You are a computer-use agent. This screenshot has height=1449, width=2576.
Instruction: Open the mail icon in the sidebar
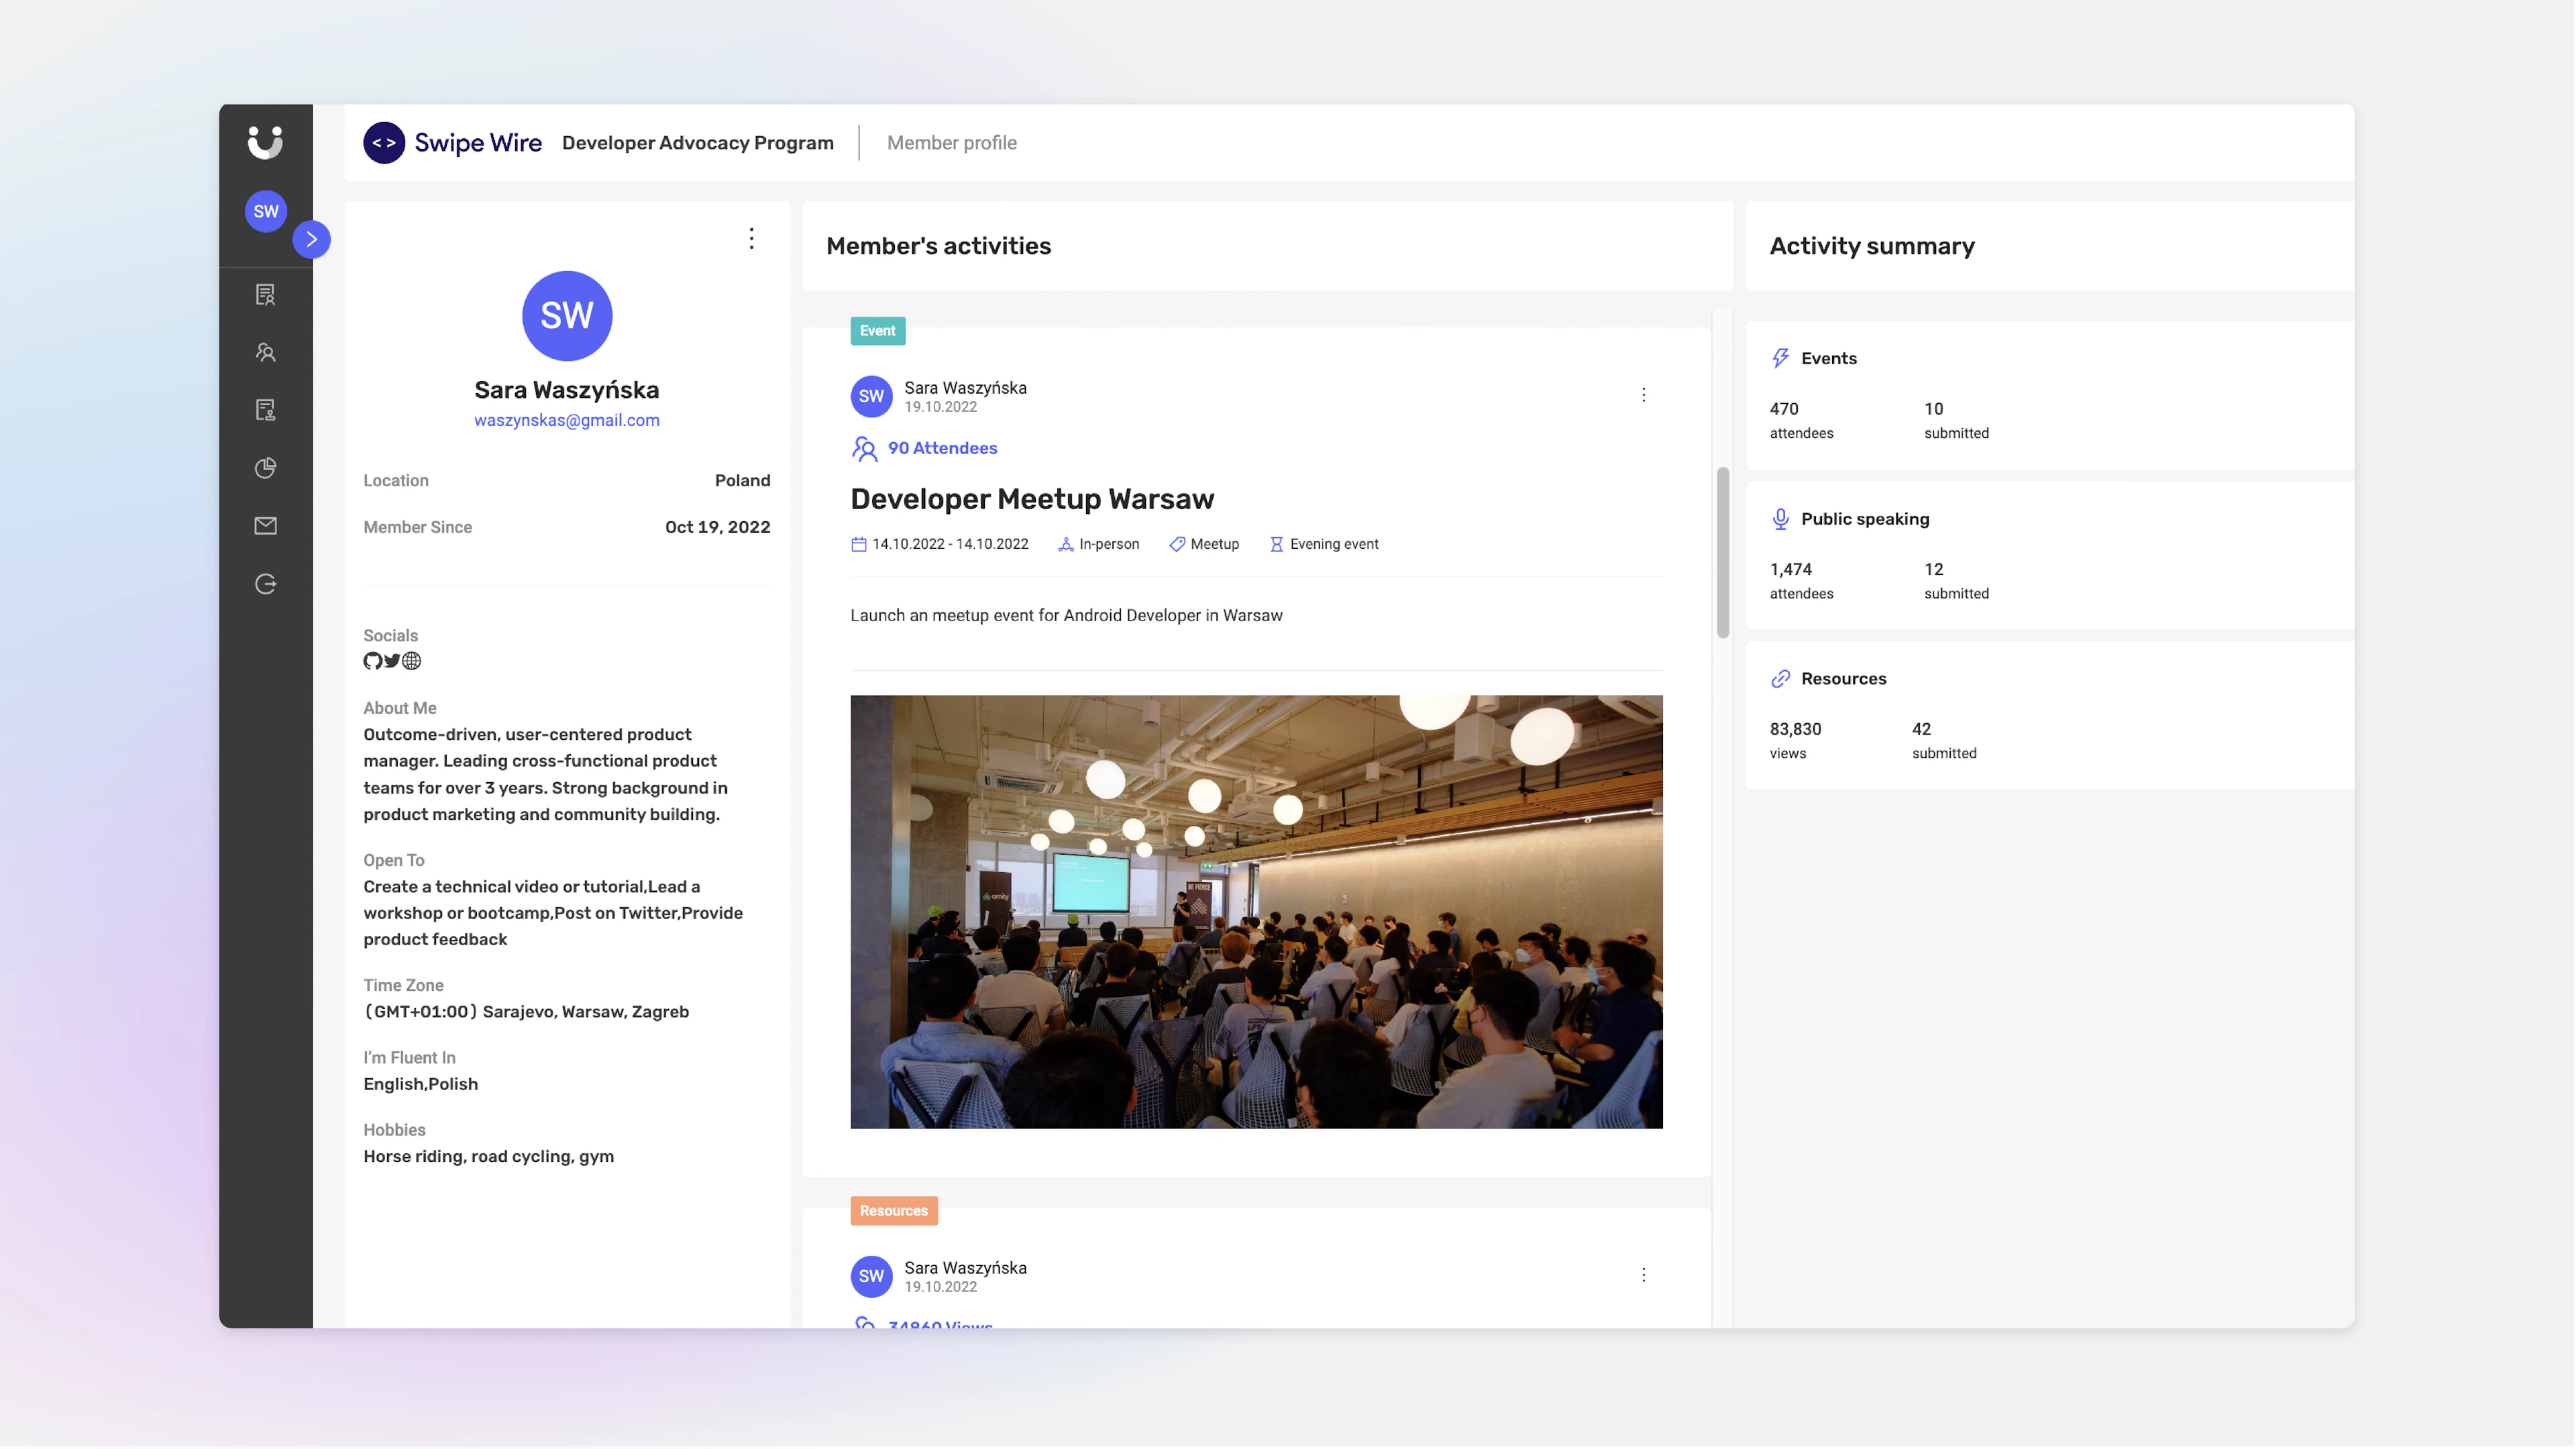tap(266, 526)
